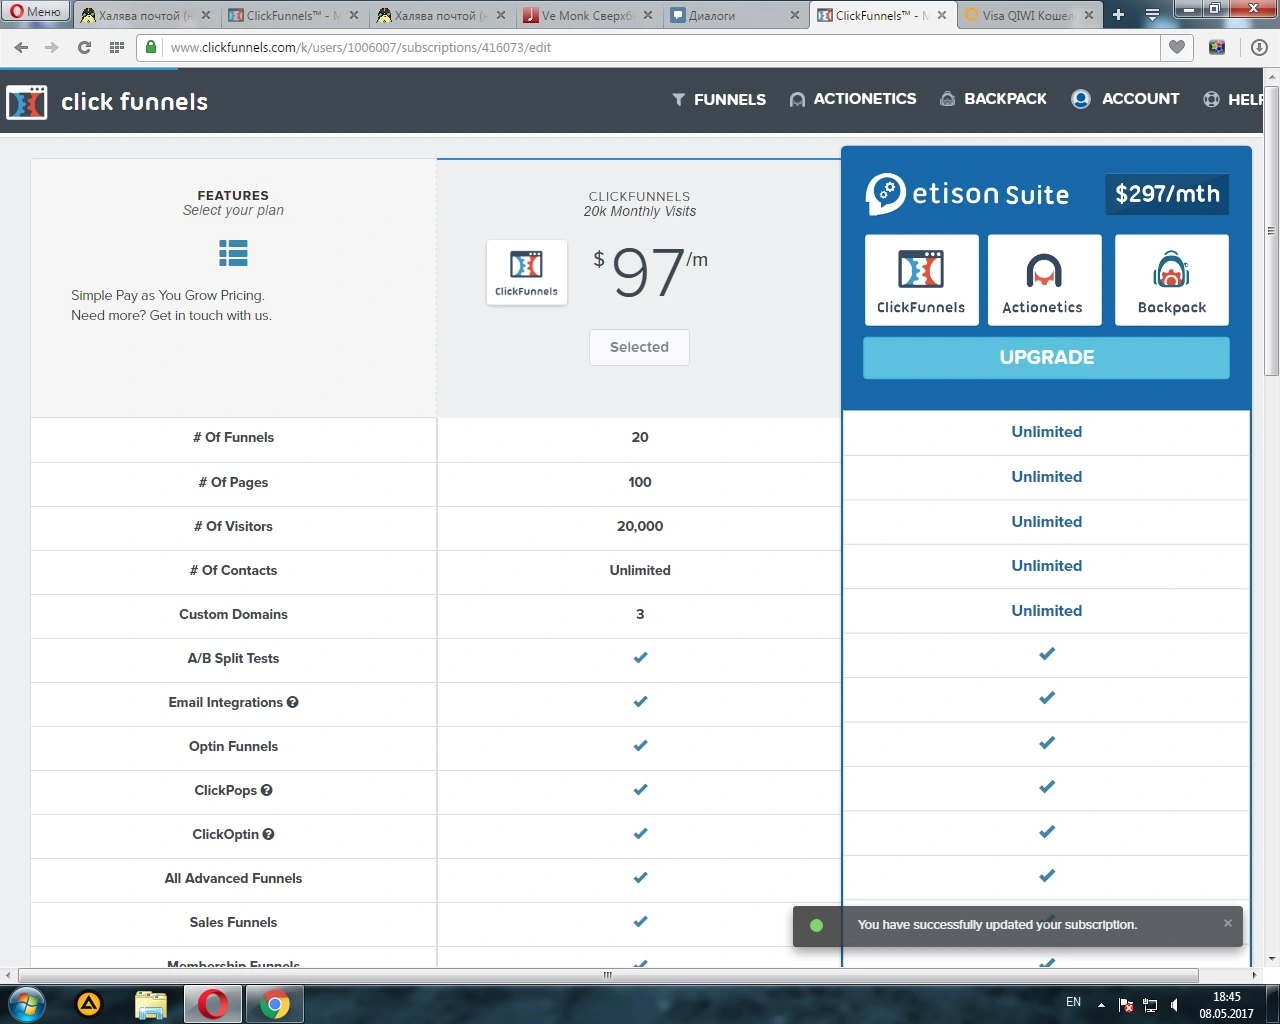Viewport: 1280px width, 1024px height.
Task: Click the '# Of Funnels' feature row label
Action: click(233, 437)
